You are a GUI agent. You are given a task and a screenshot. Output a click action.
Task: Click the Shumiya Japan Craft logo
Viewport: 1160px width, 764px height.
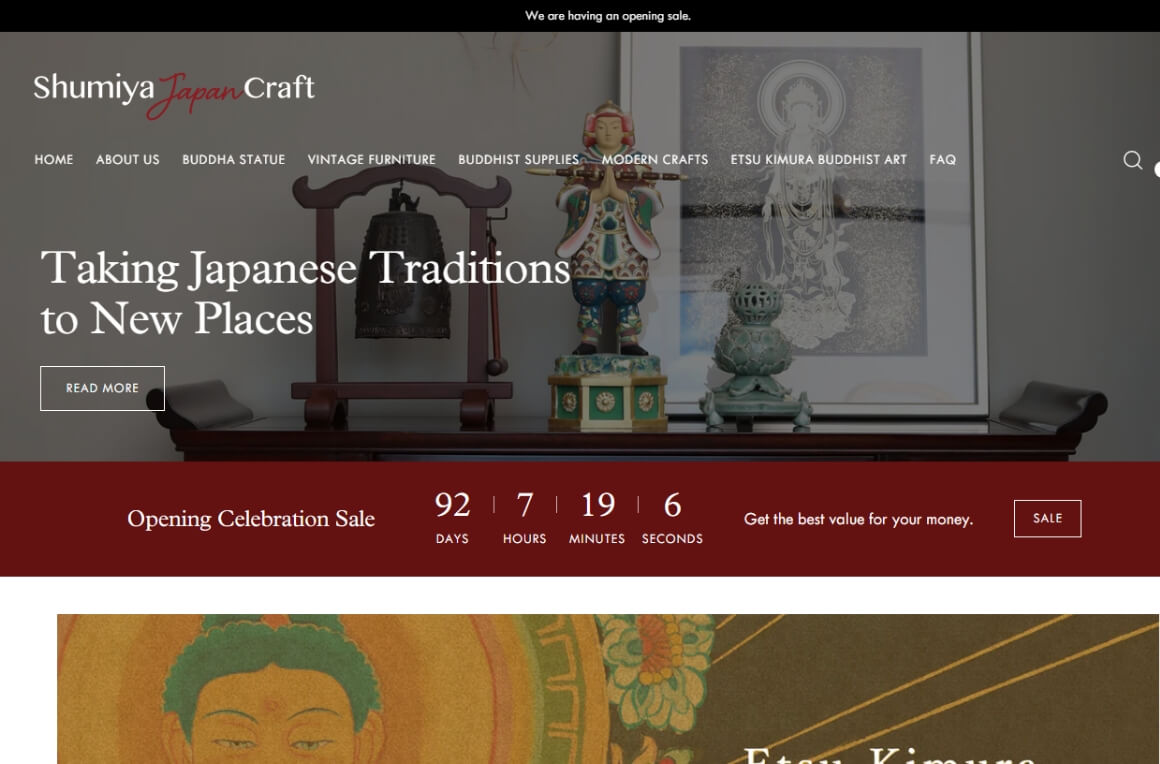coord(174,94)
